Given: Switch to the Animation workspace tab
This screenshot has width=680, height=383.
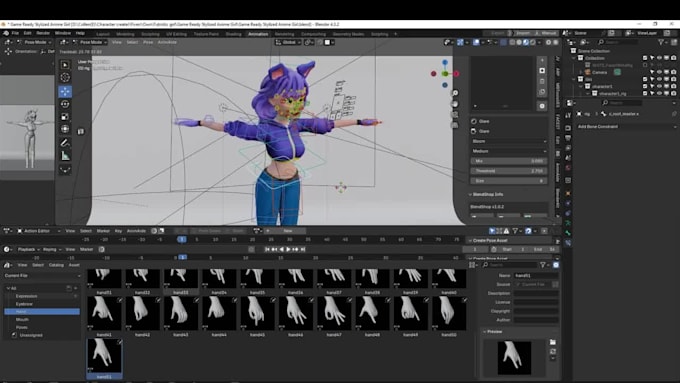Looking at the screenshot, I should tap(258, 34).
